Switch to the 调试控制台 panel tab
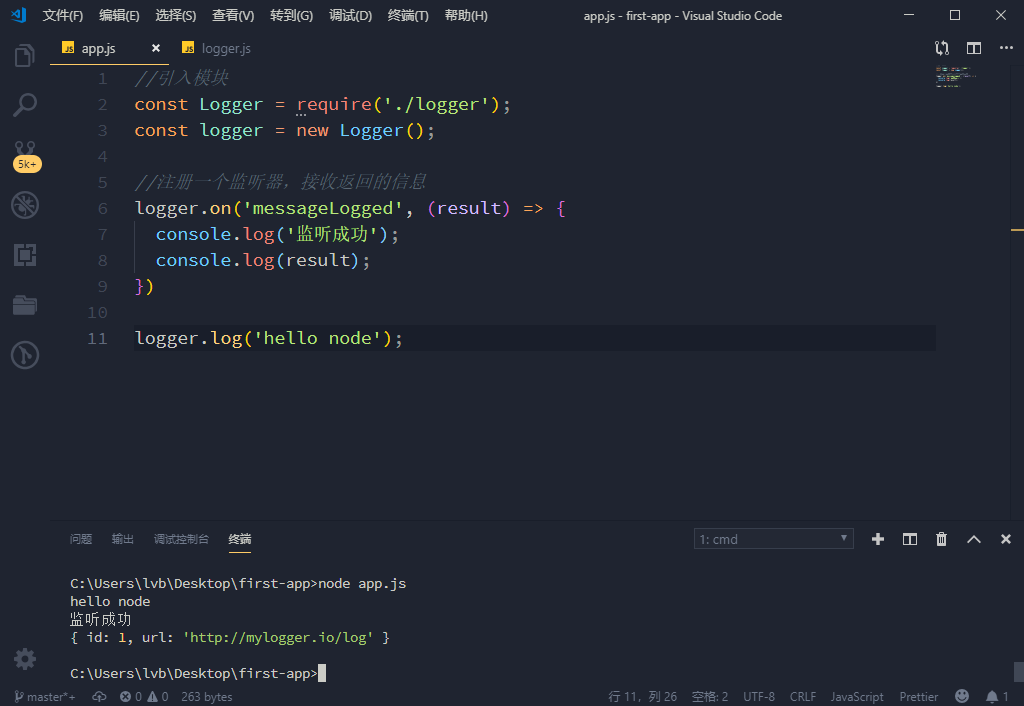 click(181, 539)
